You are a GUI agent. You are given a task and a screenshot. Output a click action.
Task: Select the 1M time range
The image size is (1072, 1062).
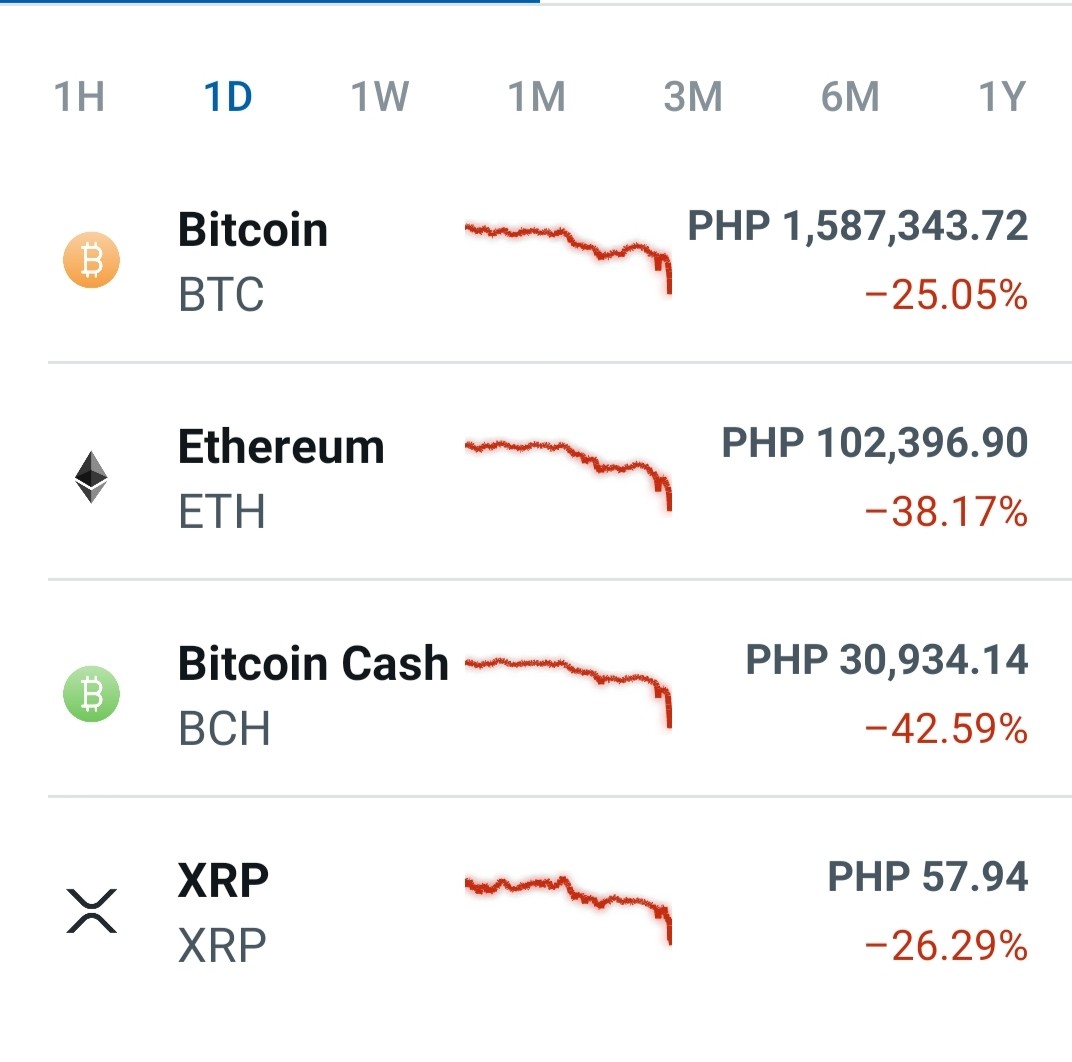(537, 96)
